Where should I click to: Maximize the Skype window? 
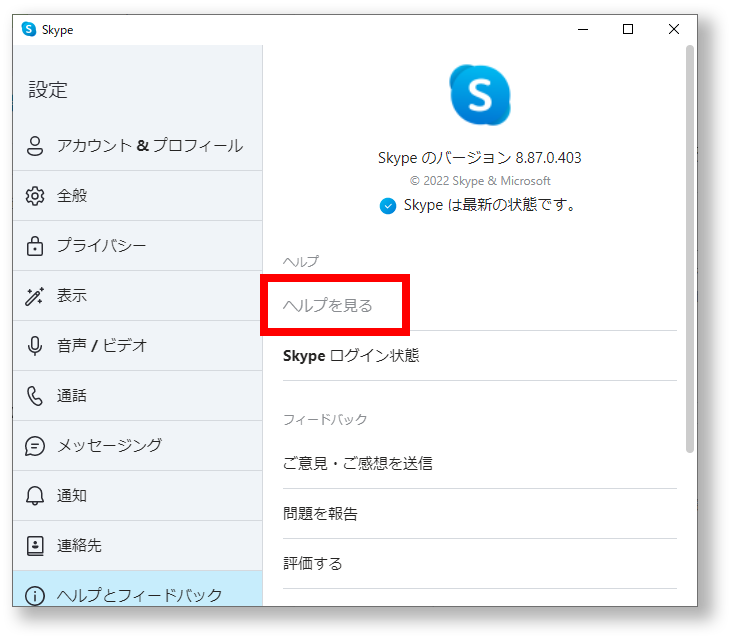click(x=628, y=29)
